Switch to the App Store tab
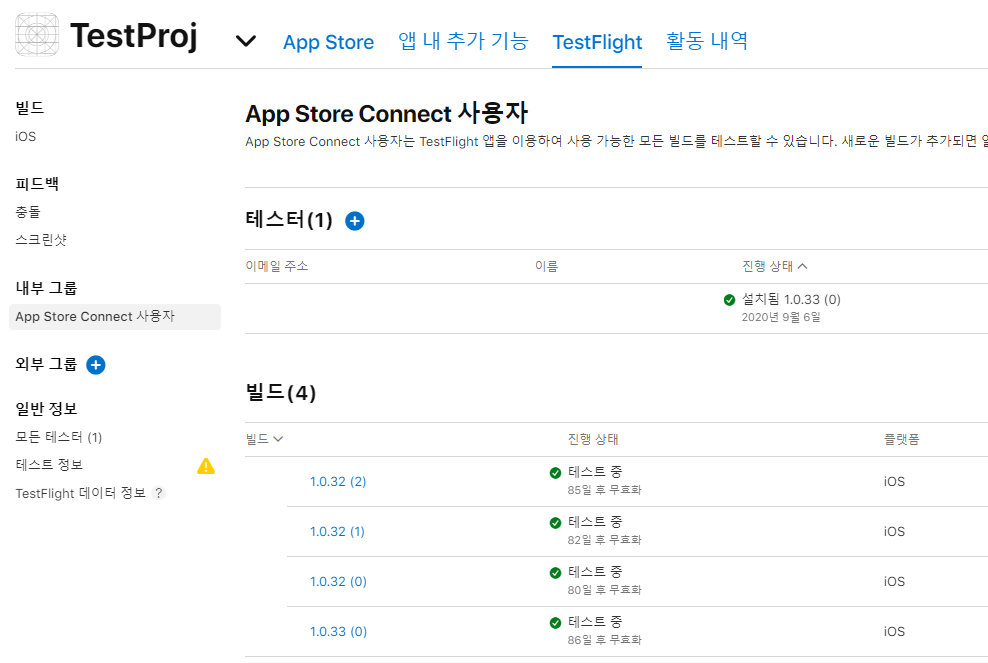The height and width of the screenshot is (663, 988). (328, 42)
